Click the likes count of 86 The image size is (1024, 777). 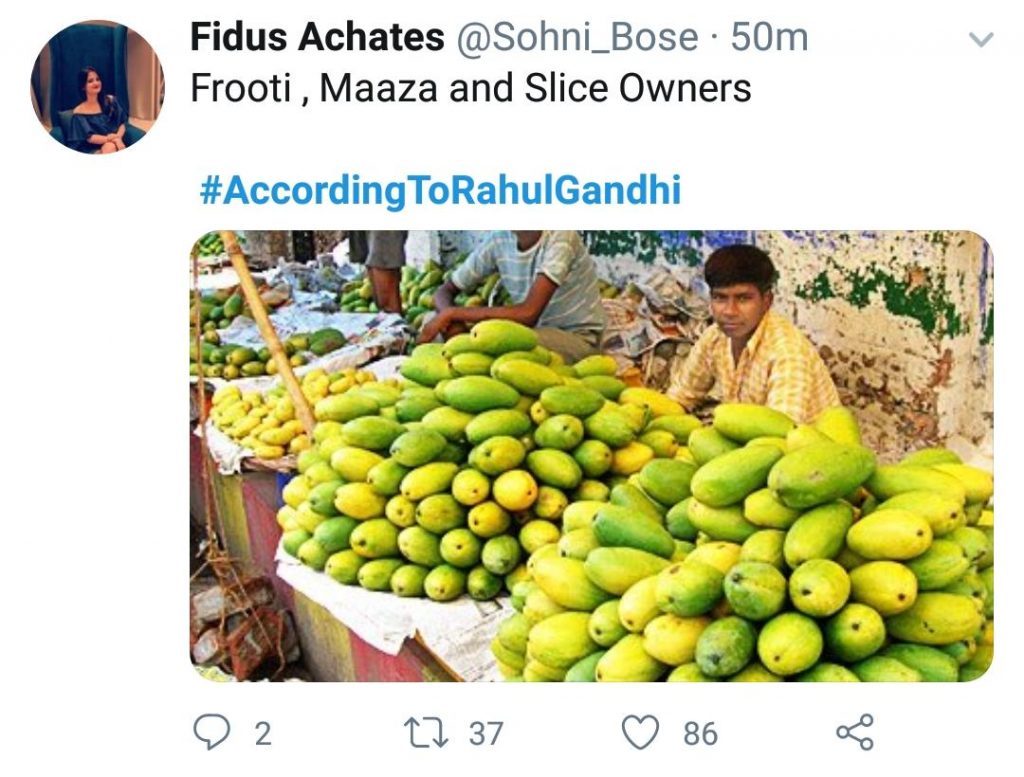click(x=700, y=734)
